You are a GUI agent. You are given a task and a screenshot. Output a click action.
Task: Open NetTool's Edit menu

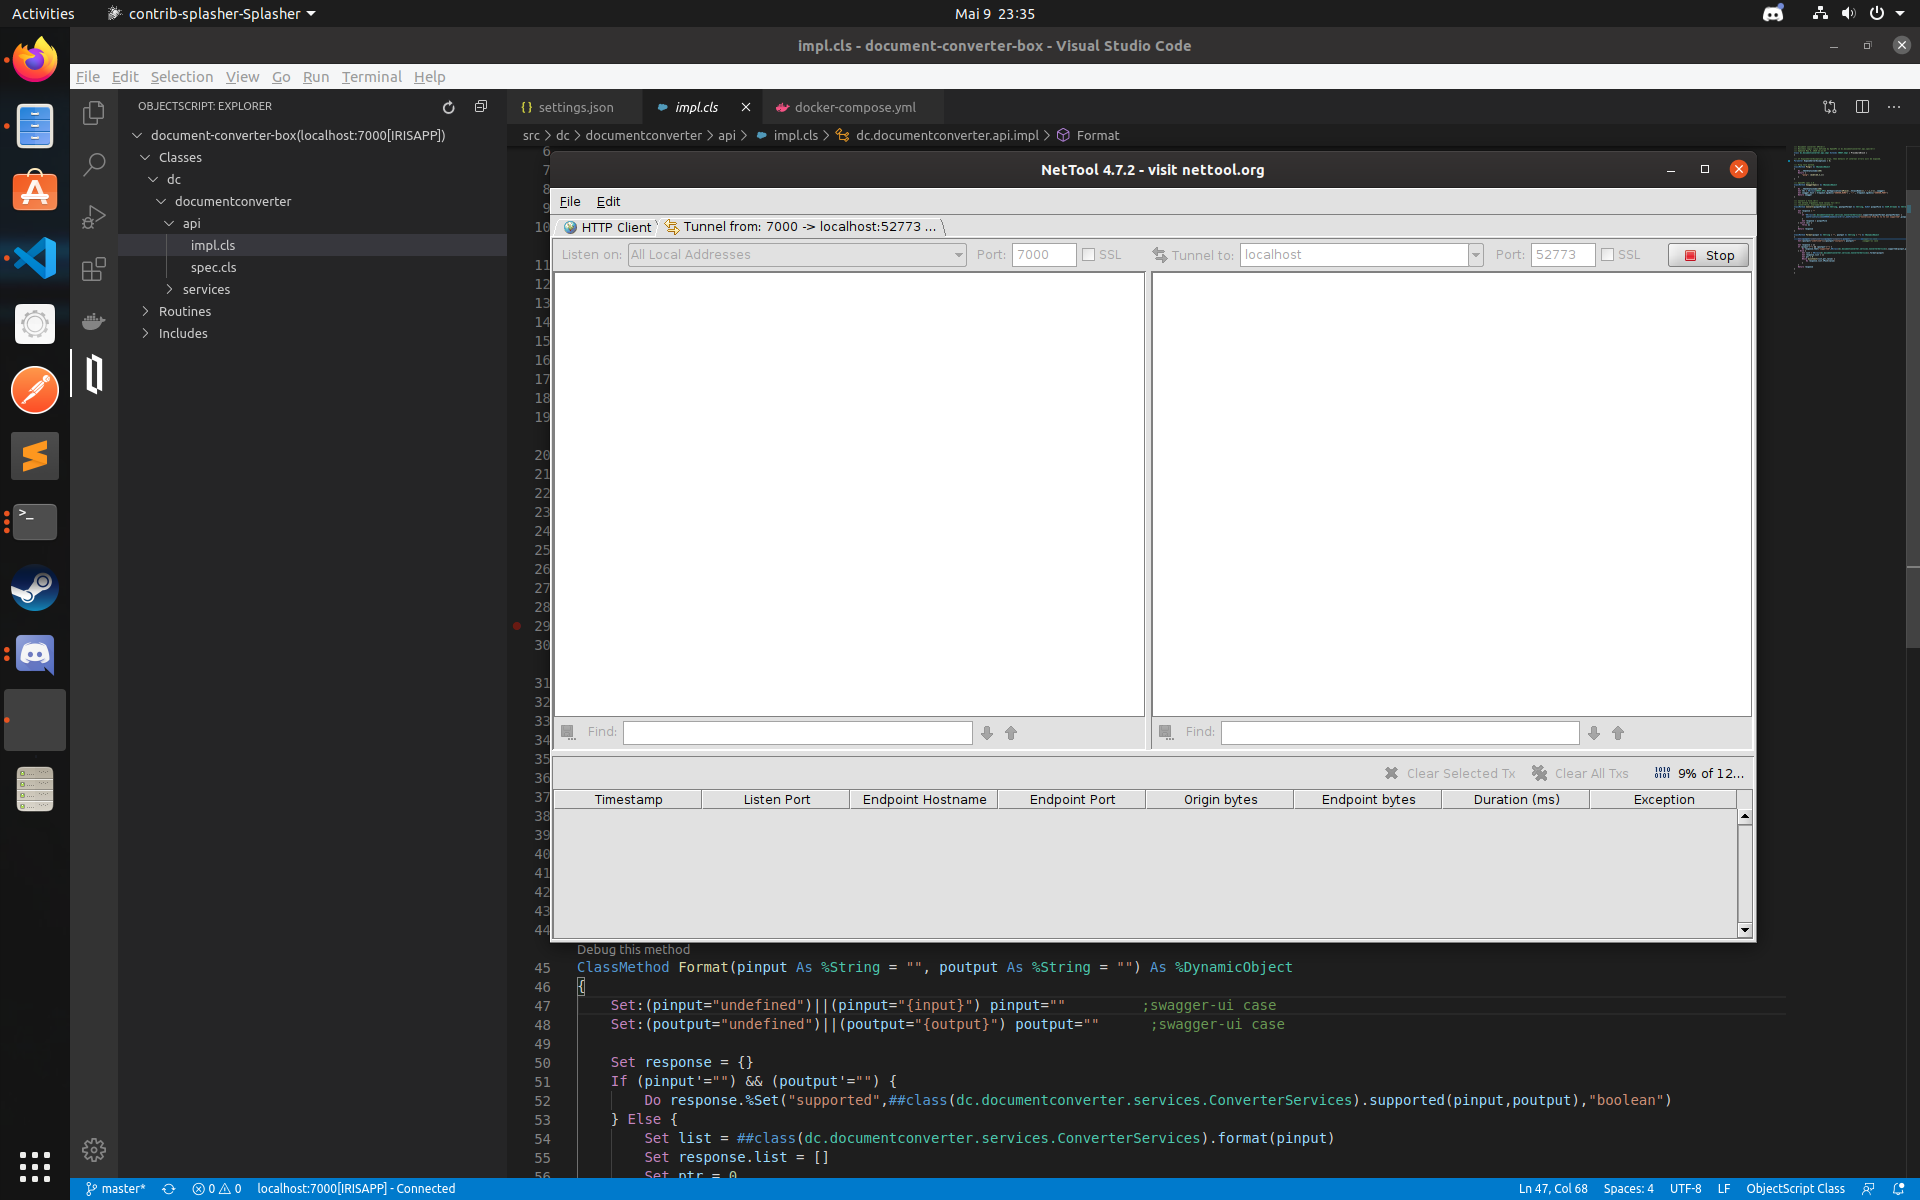608,201
